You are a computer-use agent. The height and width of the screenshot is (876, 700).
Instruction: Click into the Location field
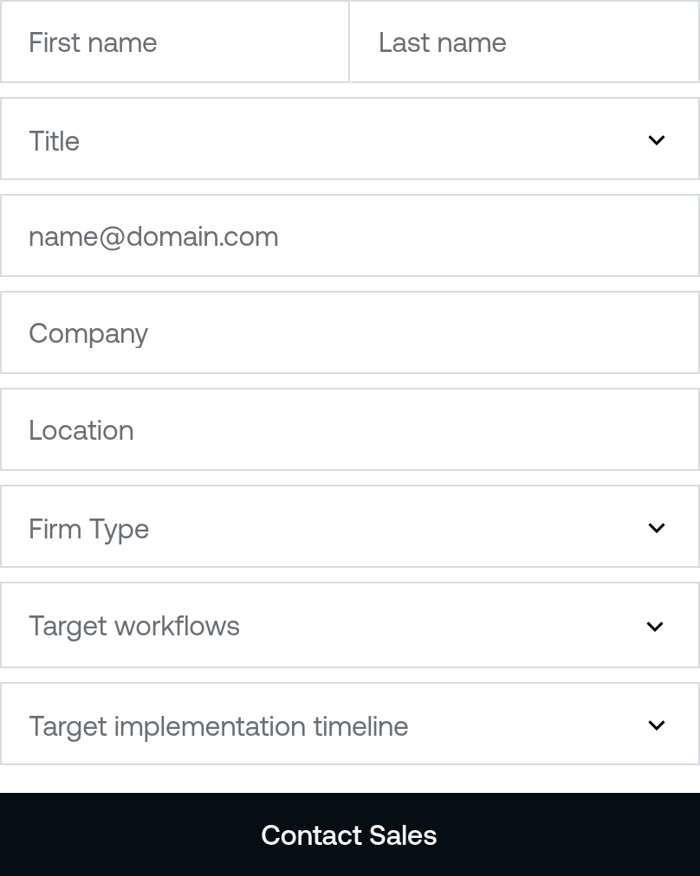coord(350,430)
